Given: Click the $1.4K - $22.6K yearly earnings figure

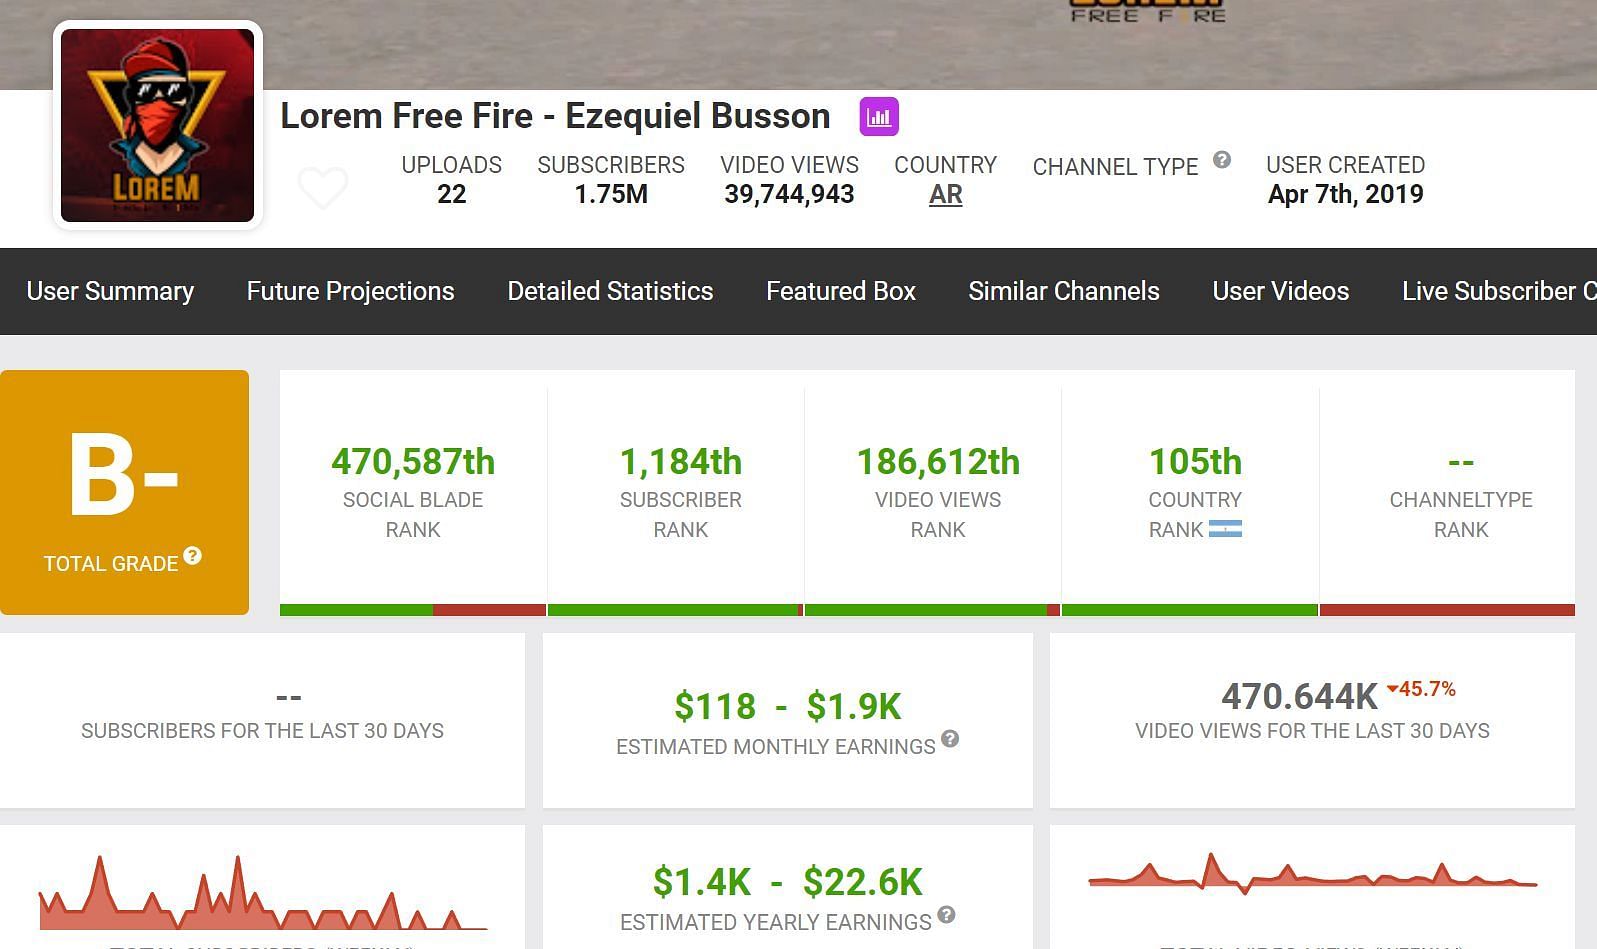Looking at the screenshot, I should [788, 882].
